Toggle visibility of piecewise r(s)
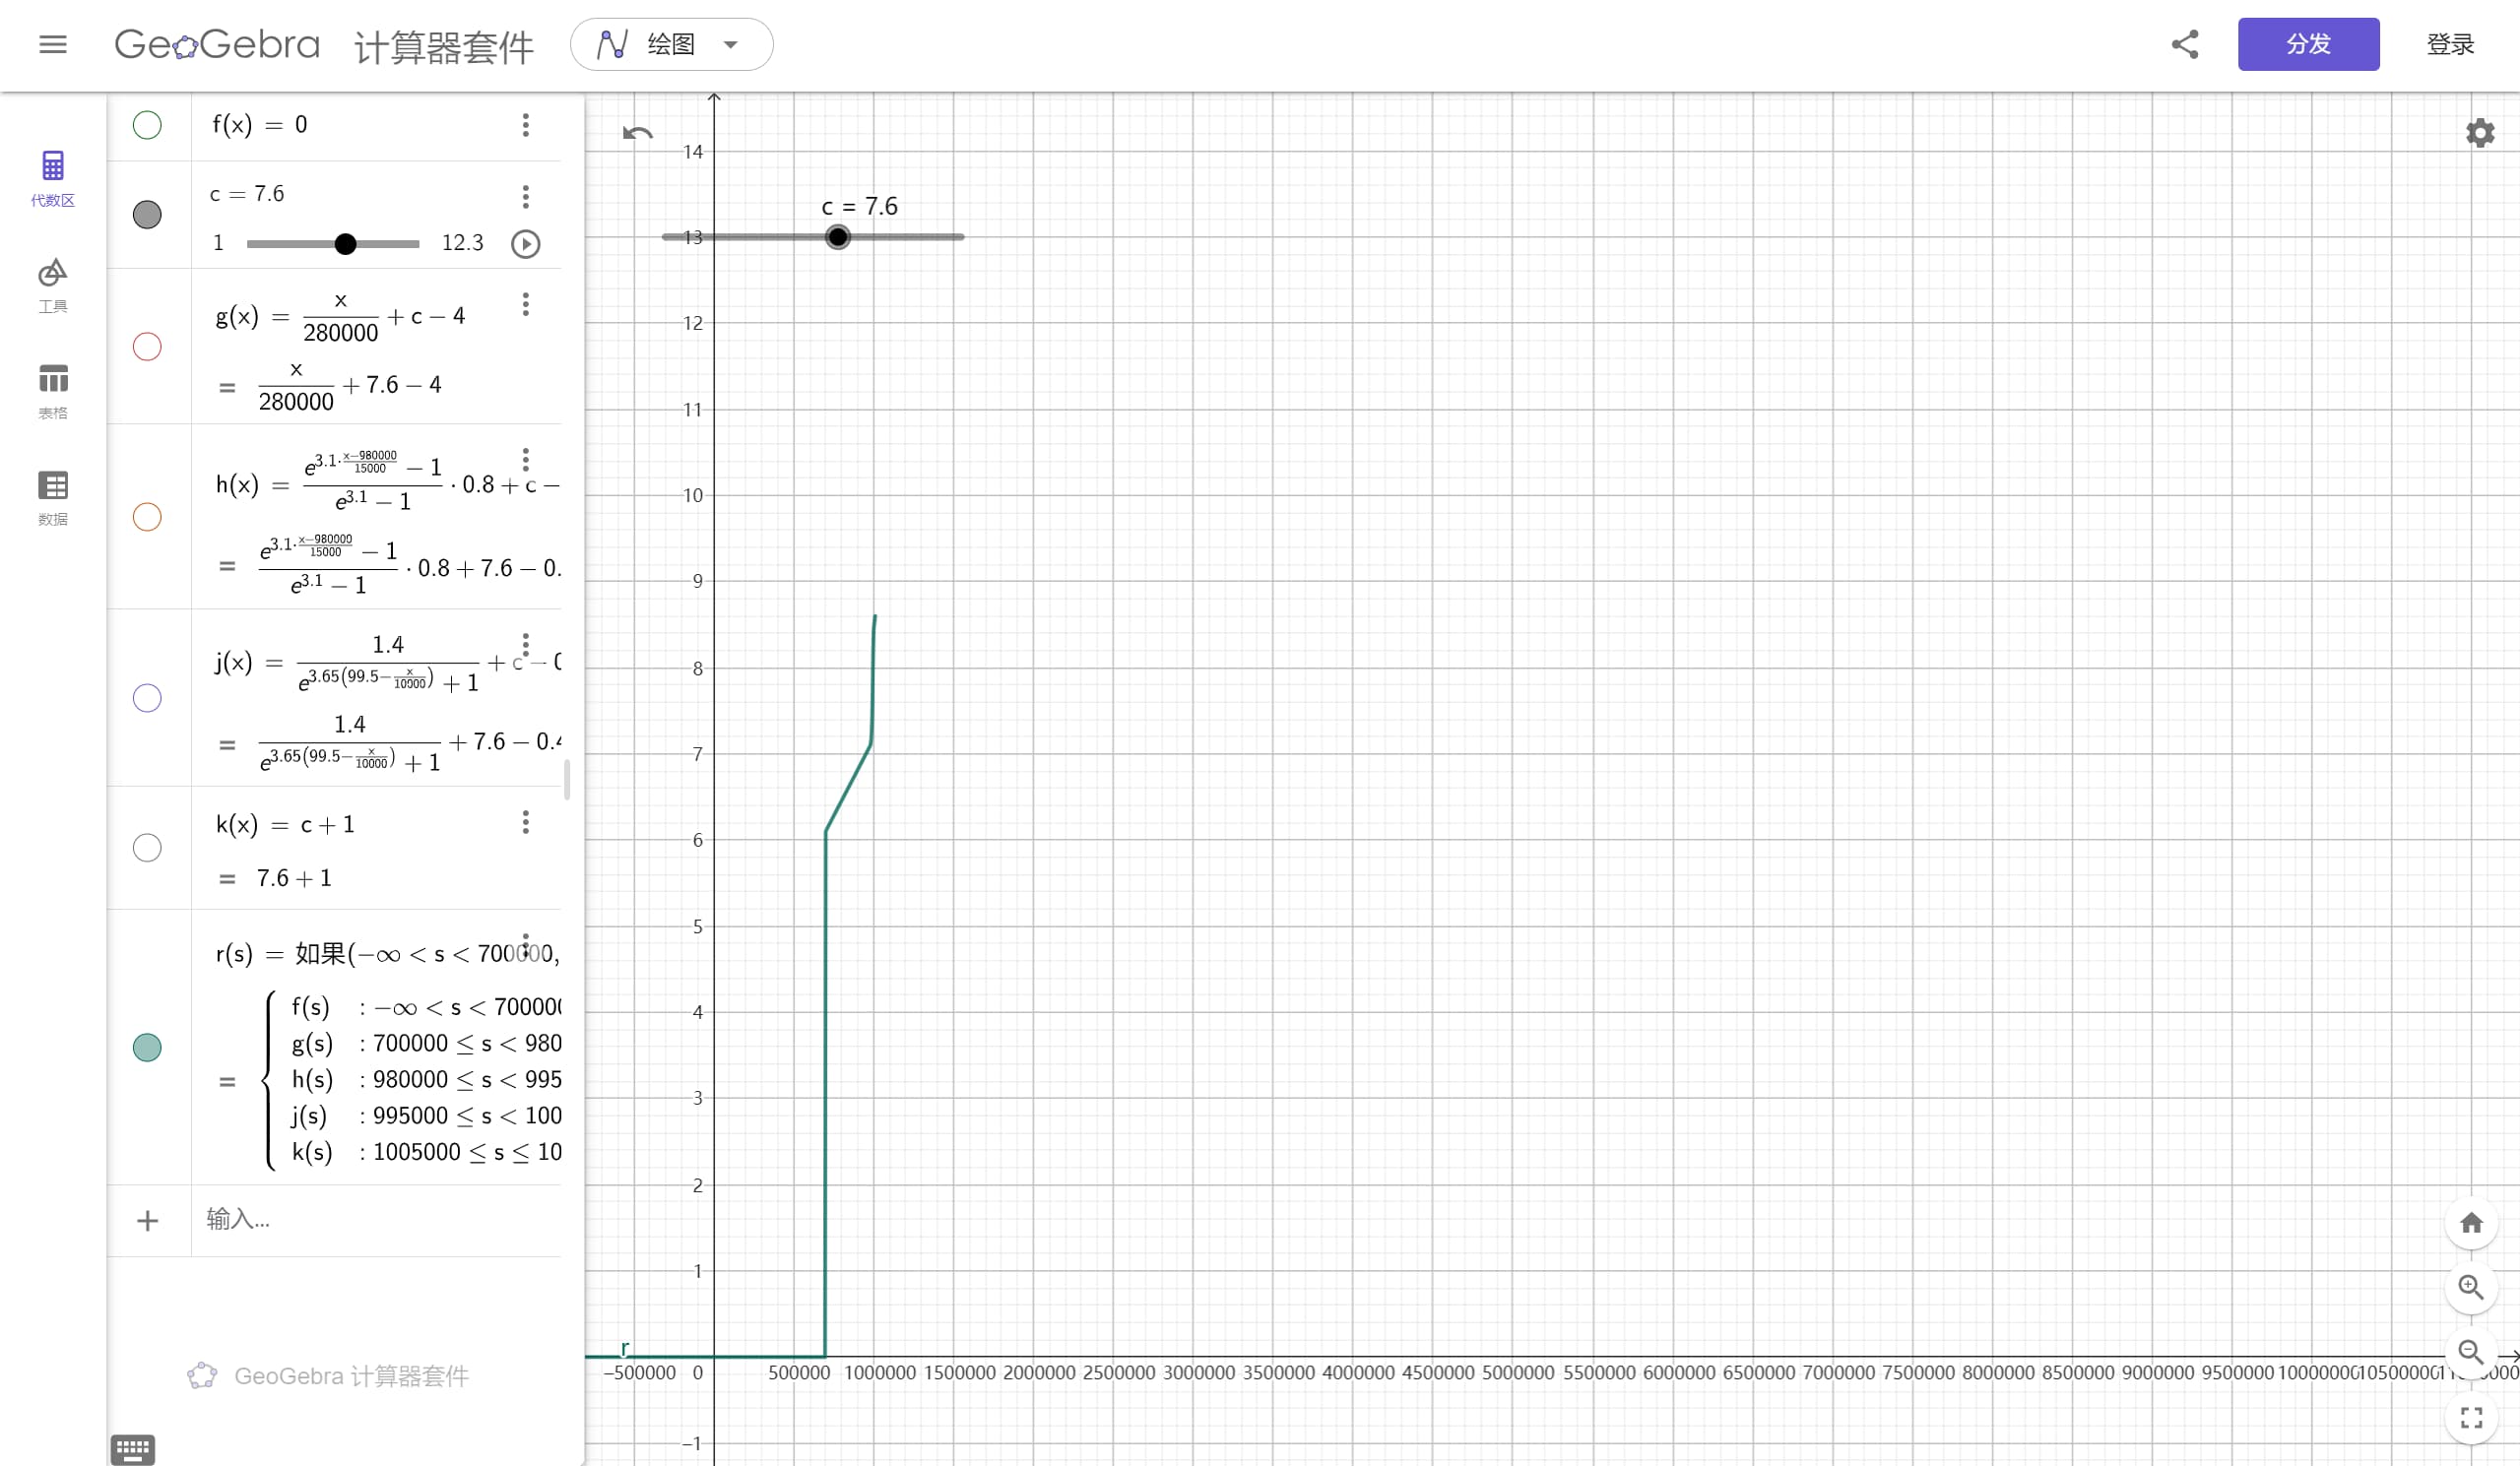The width and height of the screenshot is (2520, 1466). pos(147,1047)
